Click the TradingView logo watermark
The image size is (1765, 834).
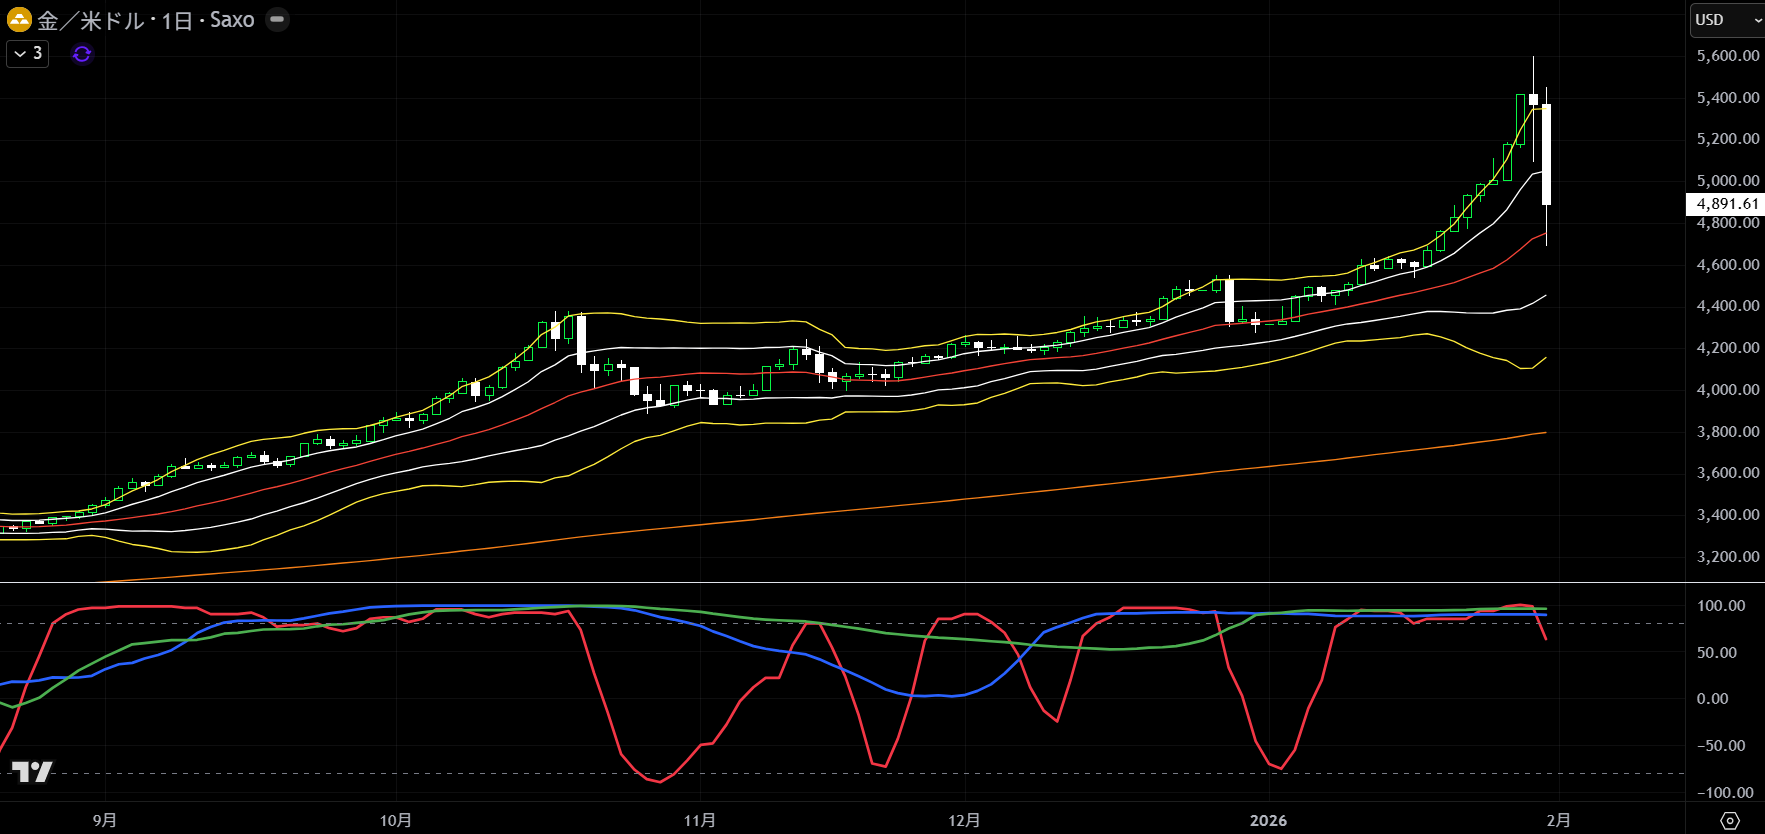[x=32, y=771]
